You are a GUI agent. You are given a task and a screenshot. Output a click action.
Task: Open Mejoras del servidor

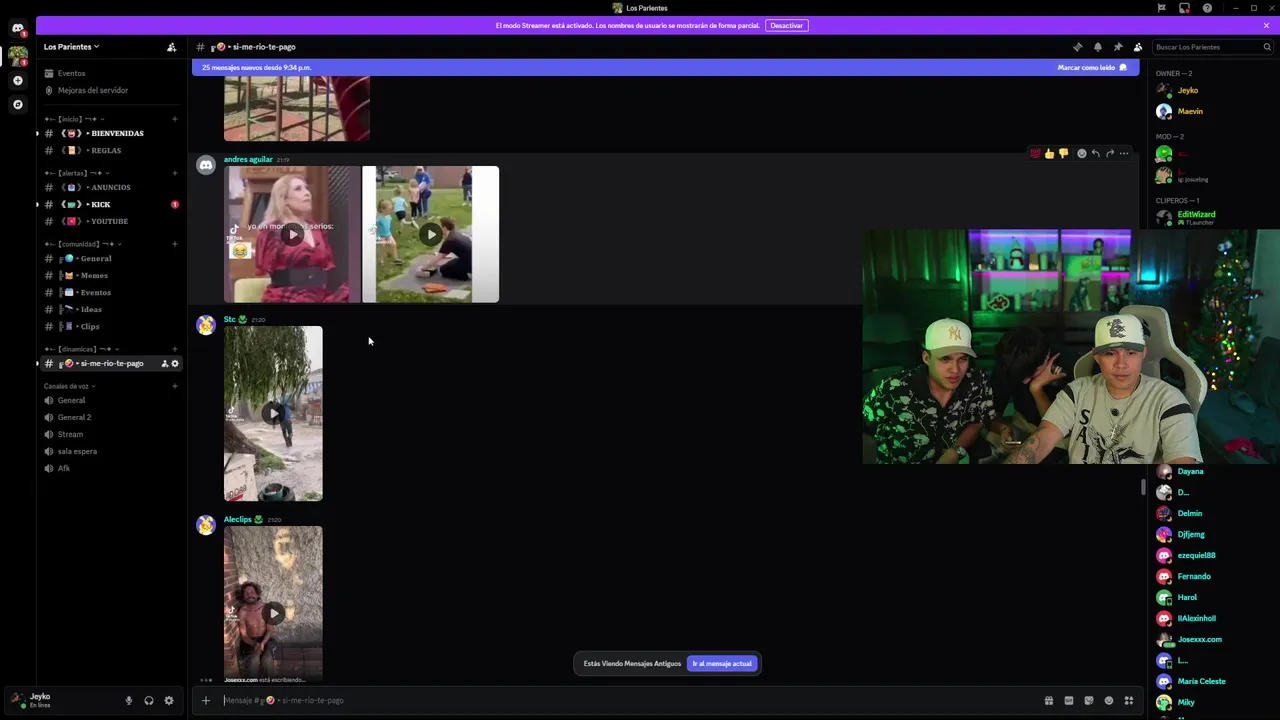pos(111,90)
